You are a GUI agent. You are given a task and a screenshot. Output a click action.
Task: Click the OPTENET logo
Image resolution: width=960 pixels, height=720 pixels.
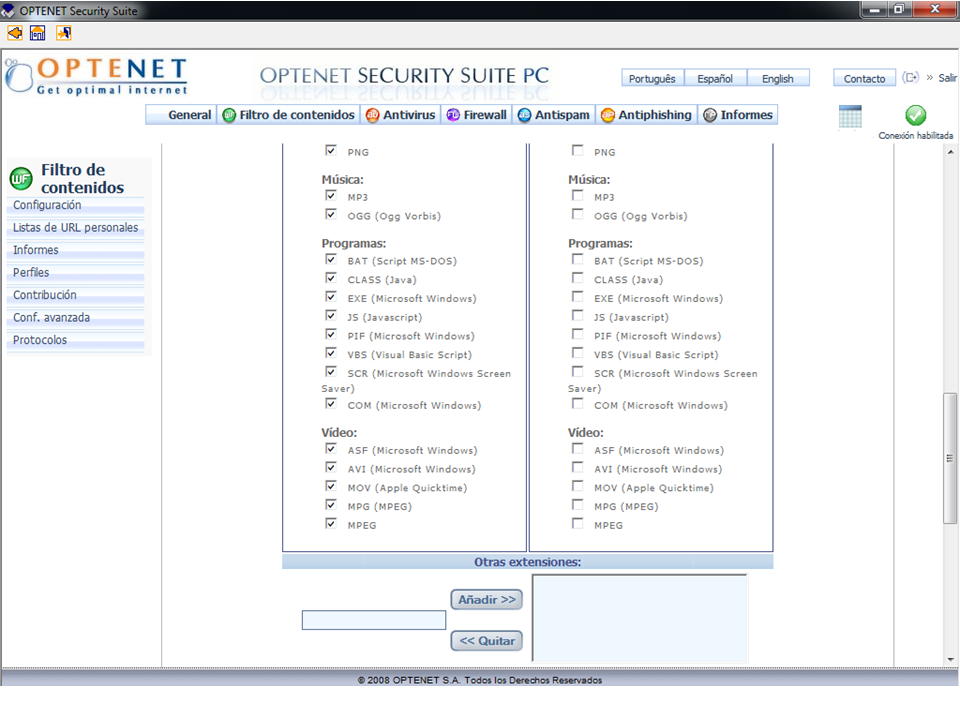coord(97,76)
